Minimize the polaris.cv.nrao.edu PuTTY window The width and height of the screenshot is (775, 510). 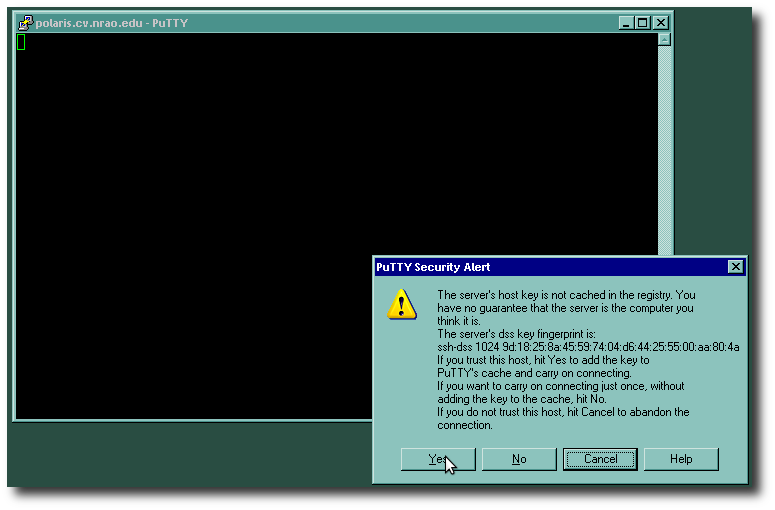click(626, 23)
